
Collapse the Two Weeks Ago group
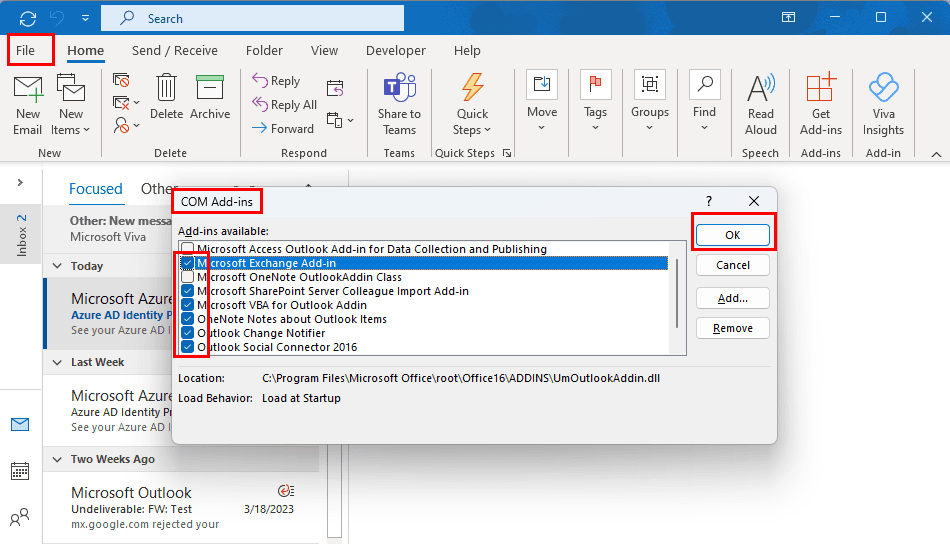[x=58, y=459]
